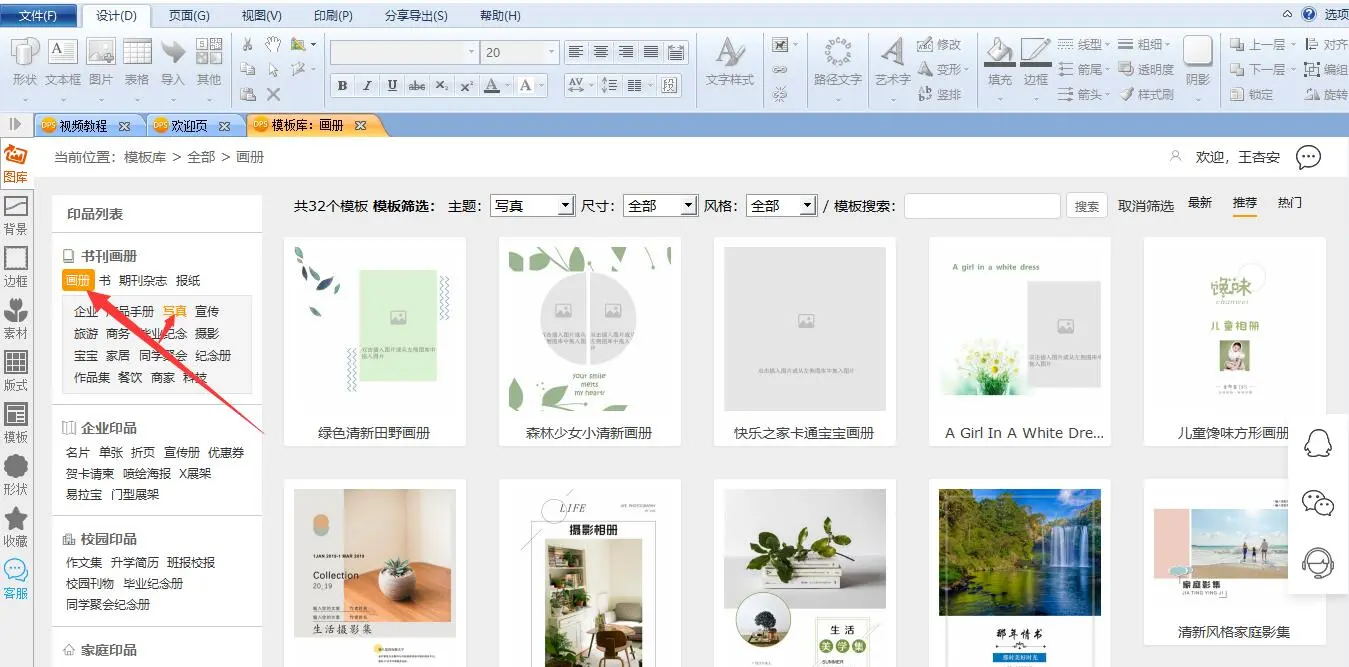Open the 边框 border panel in sidebar
The width and height of the screenshot is (1349, 667).
click(16, 267)
